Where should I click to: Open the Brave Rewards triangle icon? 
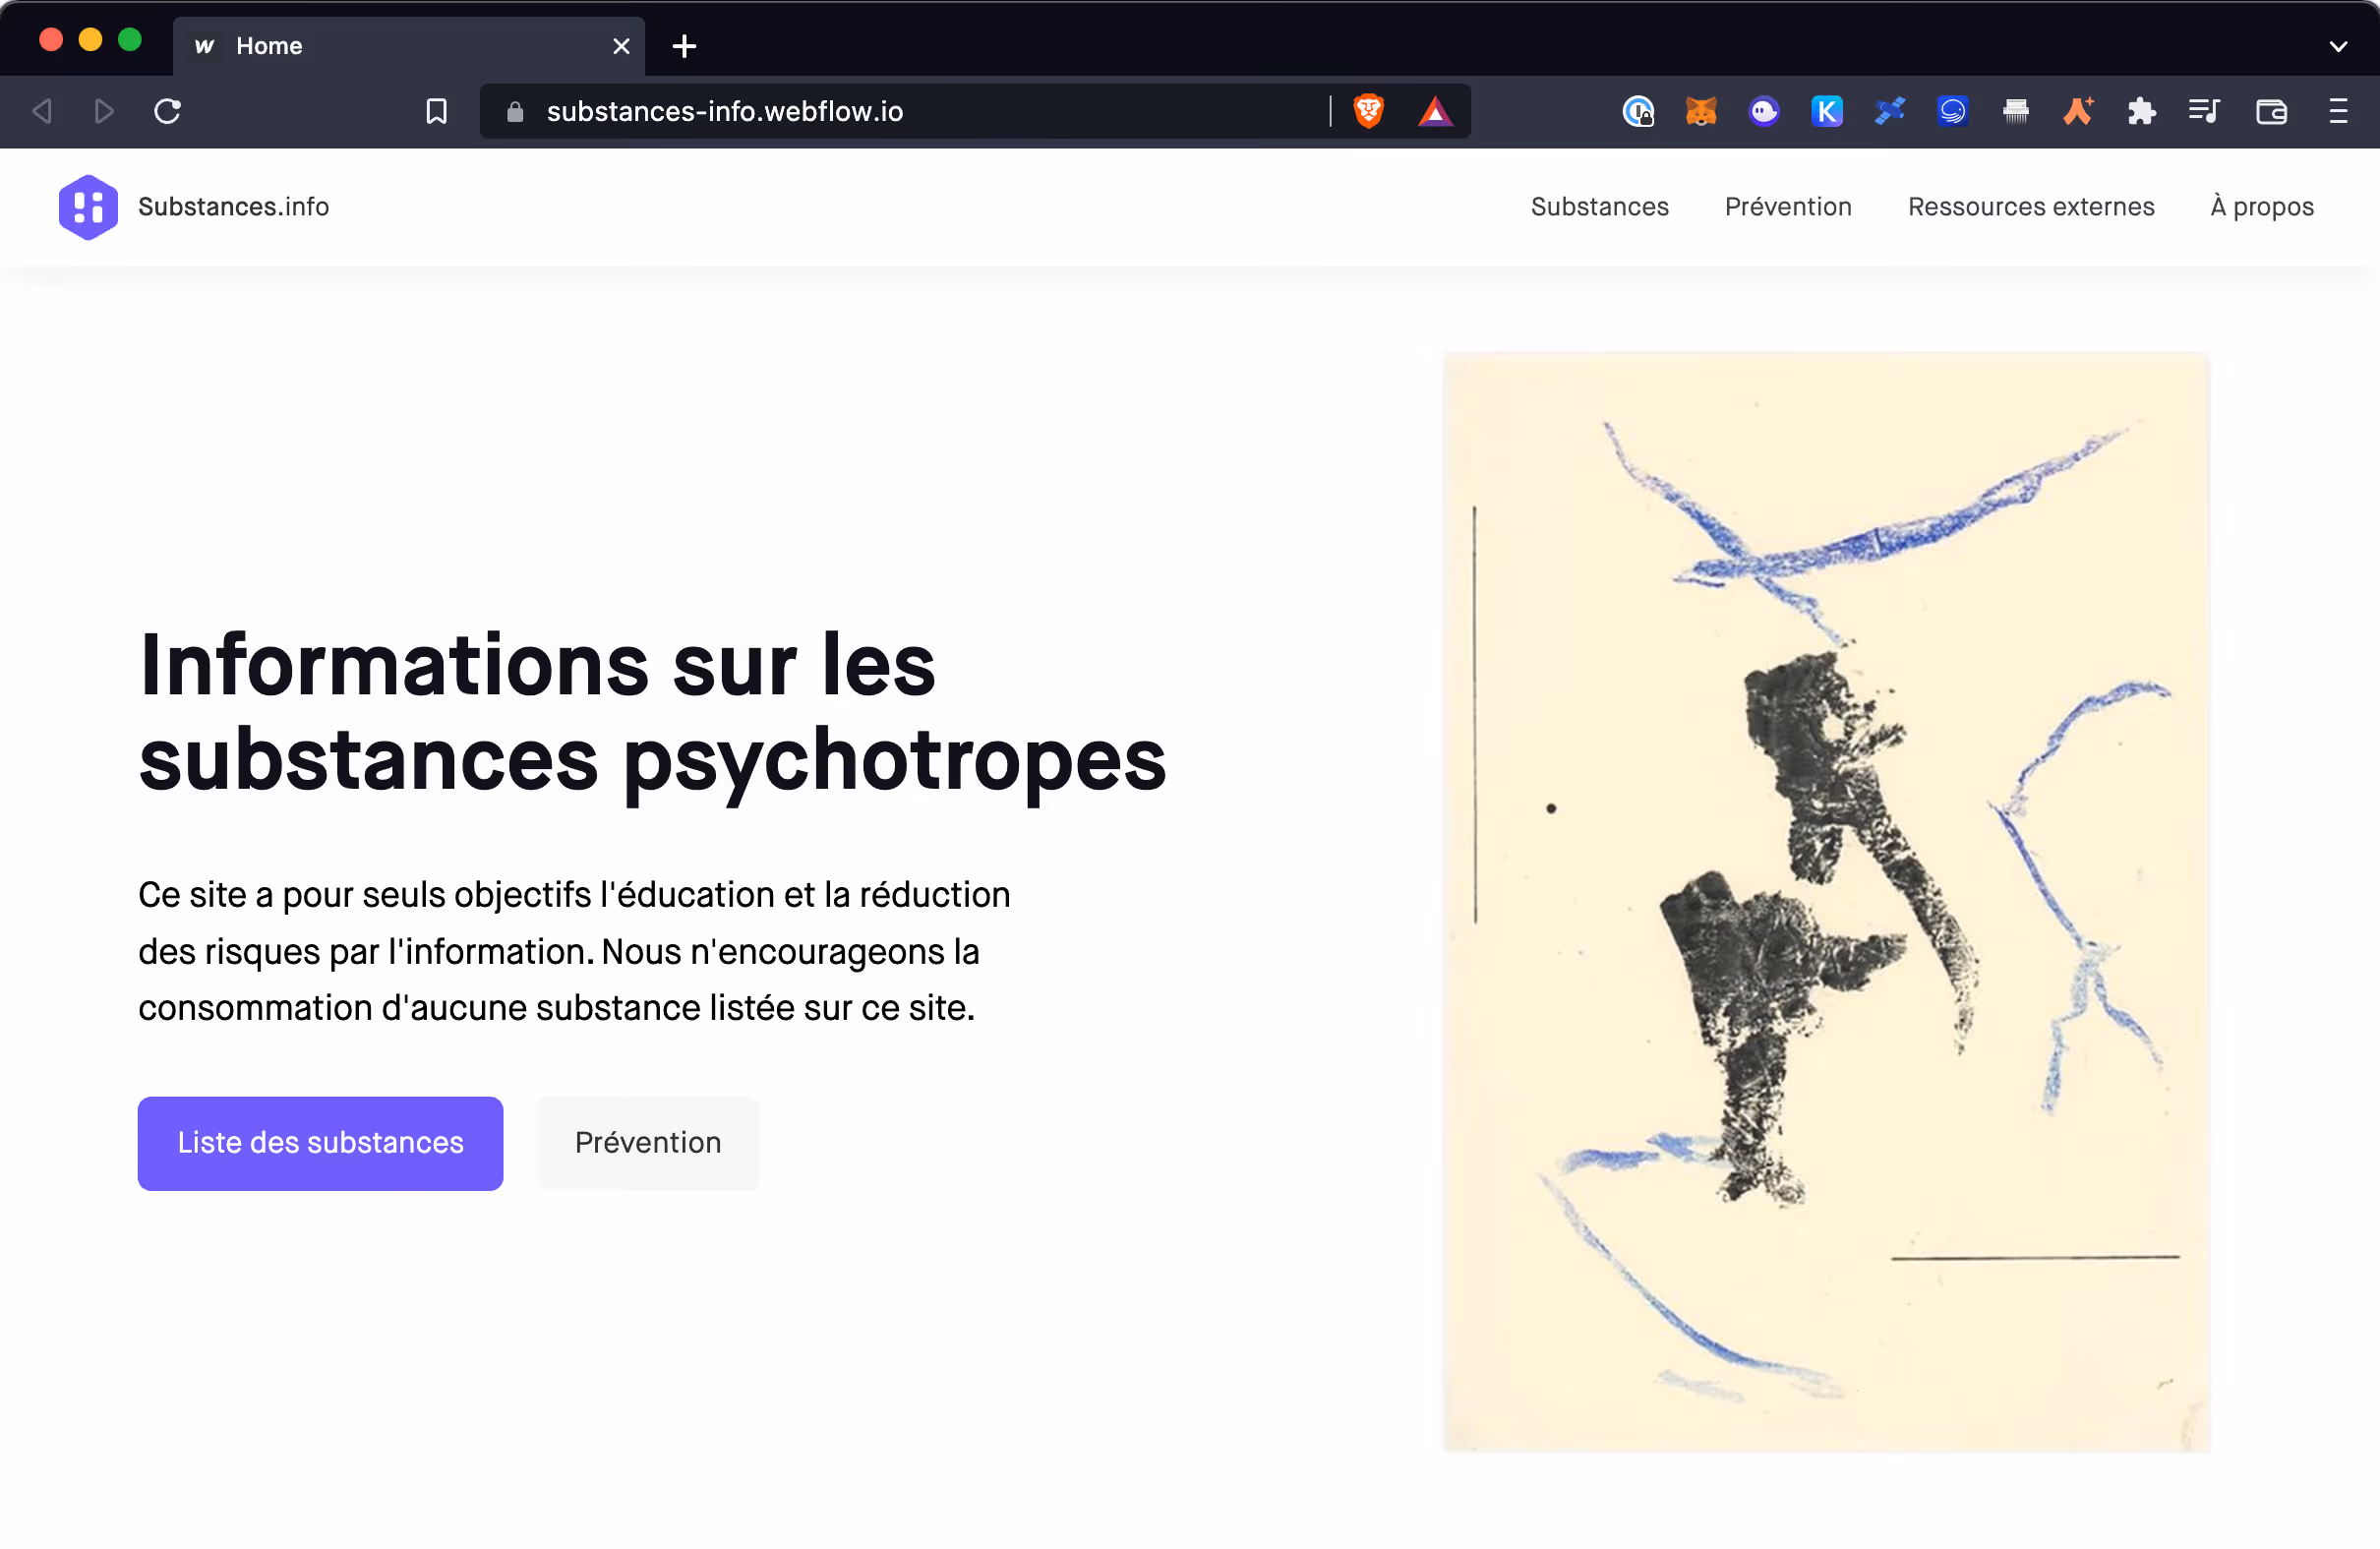1435,111
